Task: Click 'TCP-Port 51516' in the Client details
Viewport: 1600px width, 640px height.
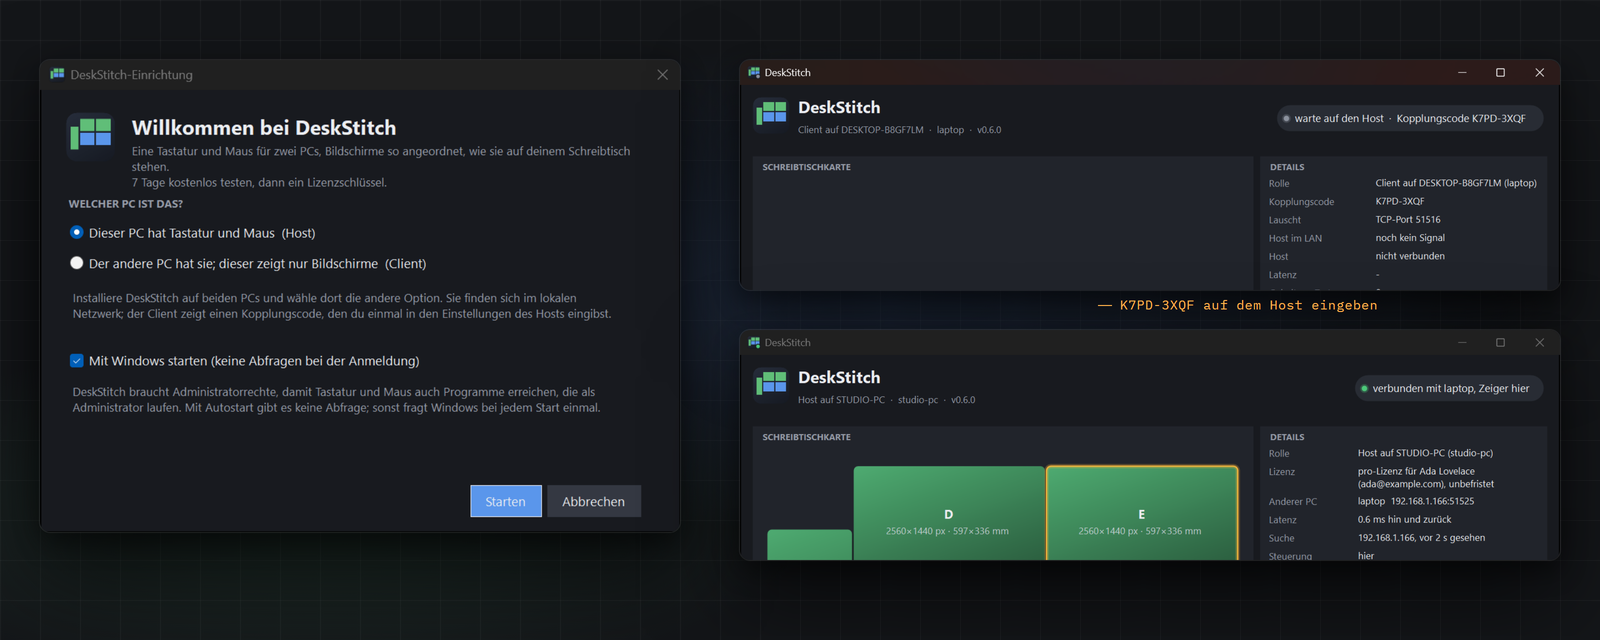Action: pos(1408,220)
